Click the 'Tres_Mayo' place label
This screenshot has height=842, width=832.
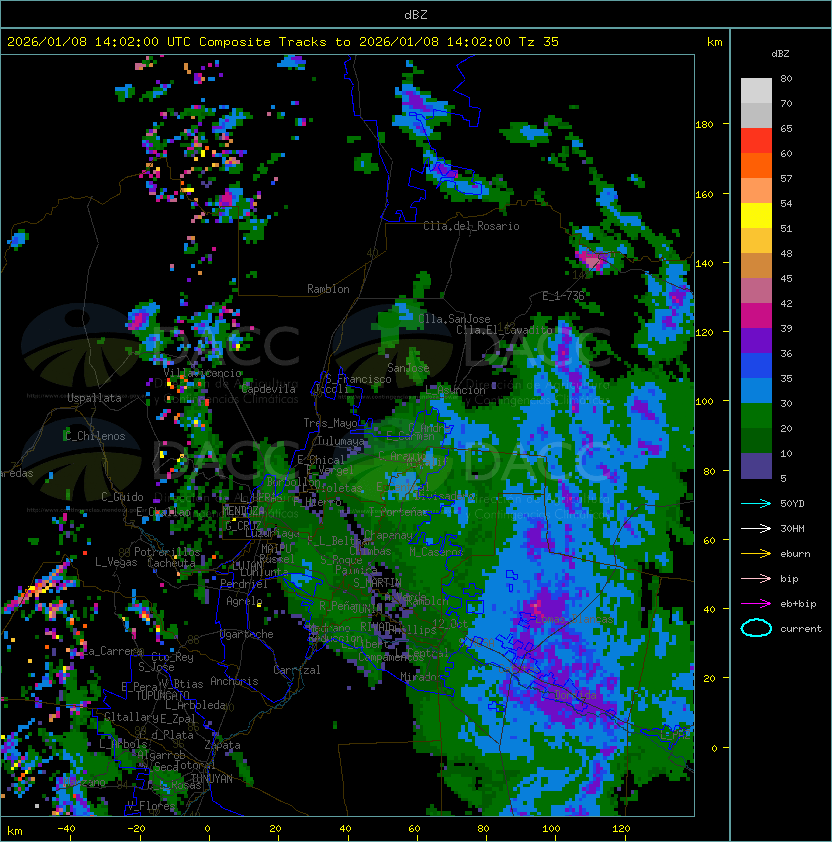(330, 423)
